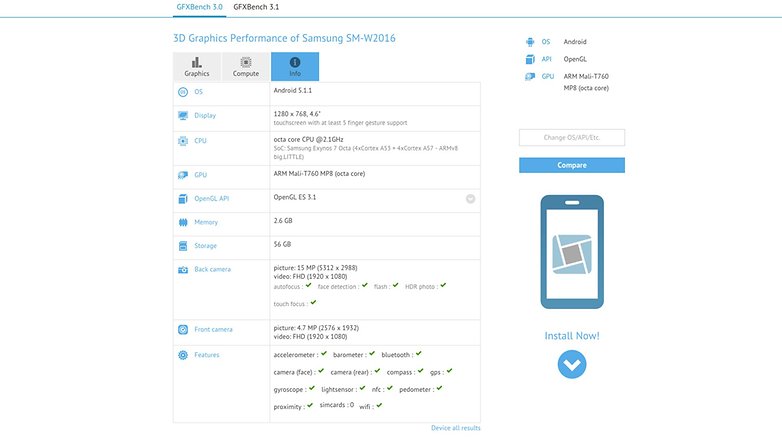782x440 pixels.
Task: Click the Install Now! link
Action: pyautogui.click(x=572, y=336)
